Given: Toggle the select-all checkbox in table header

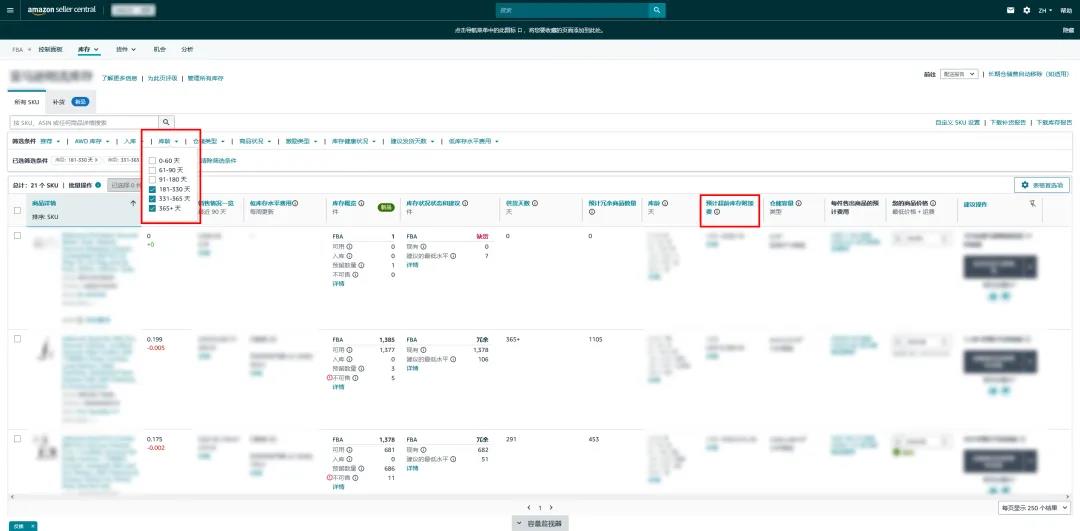Looking at the screenshot, I should pos(17,210).
